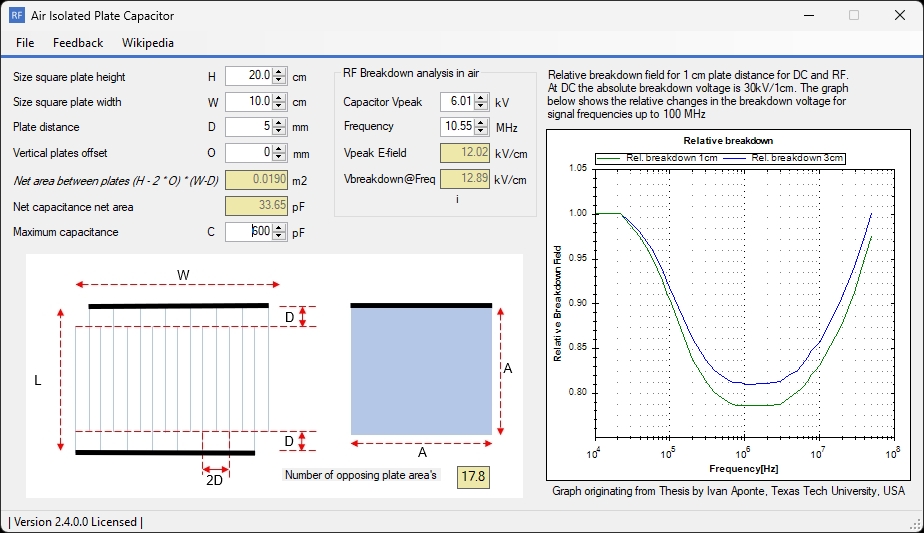Image resolution: width=924 pixels, height=533 pixels.
Task: Decrease plate distance D with down arrow
Action: (x=279, y=131)
